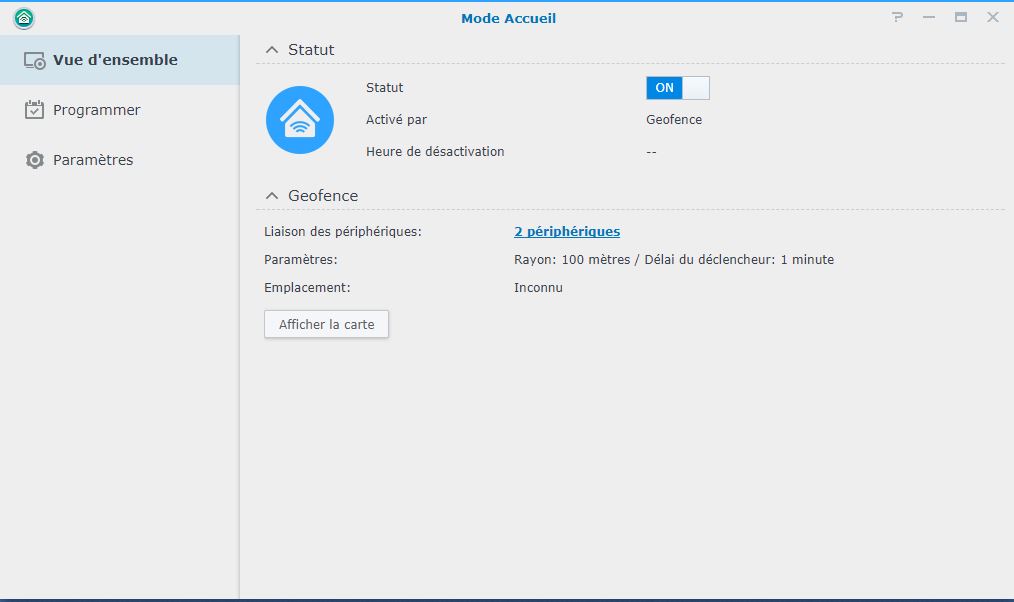Collapse the Geofence section chevron
The width and height of the screenshot is (1014, 602).
(272, 196)
